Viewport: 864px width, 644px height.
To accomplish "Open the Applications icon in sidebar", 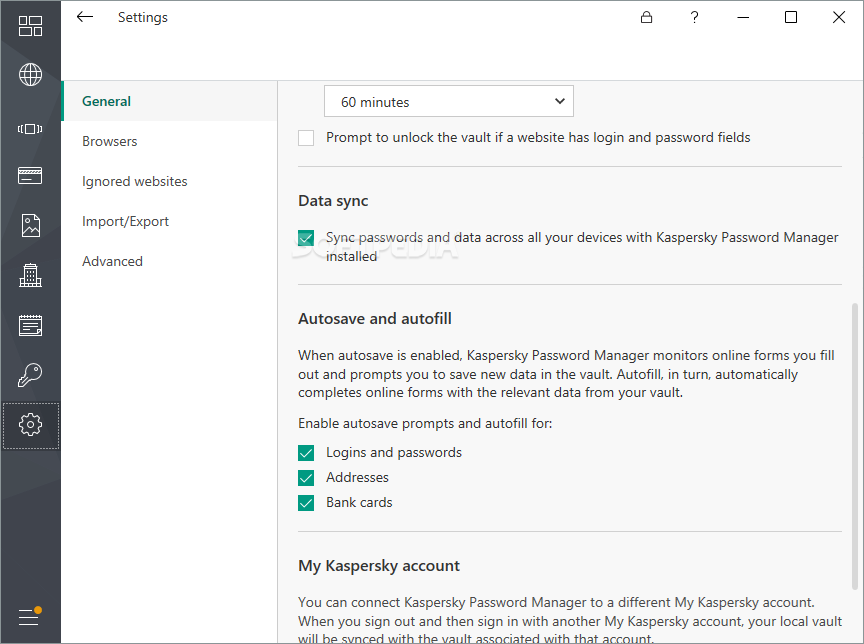I will pos(30,129).
